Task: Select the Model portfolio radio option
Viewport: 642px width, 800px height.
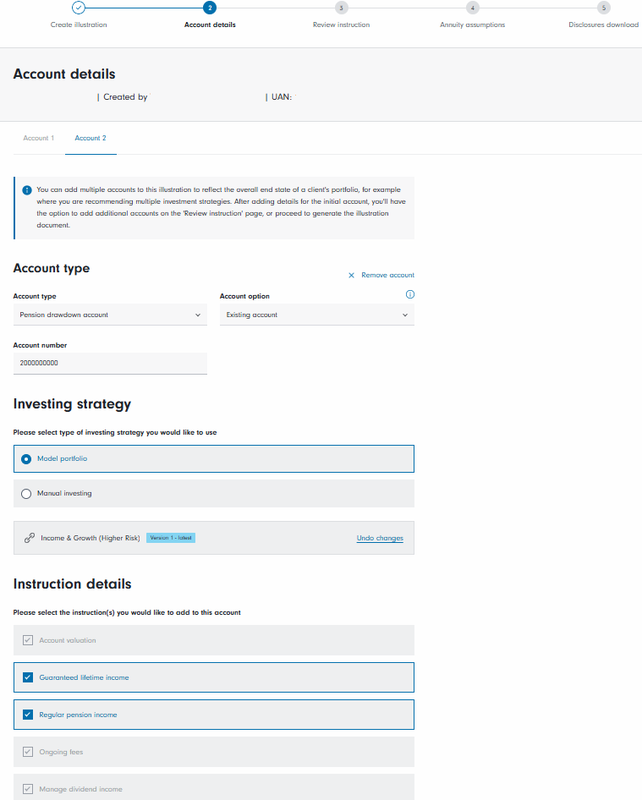Action: [27, 458]
